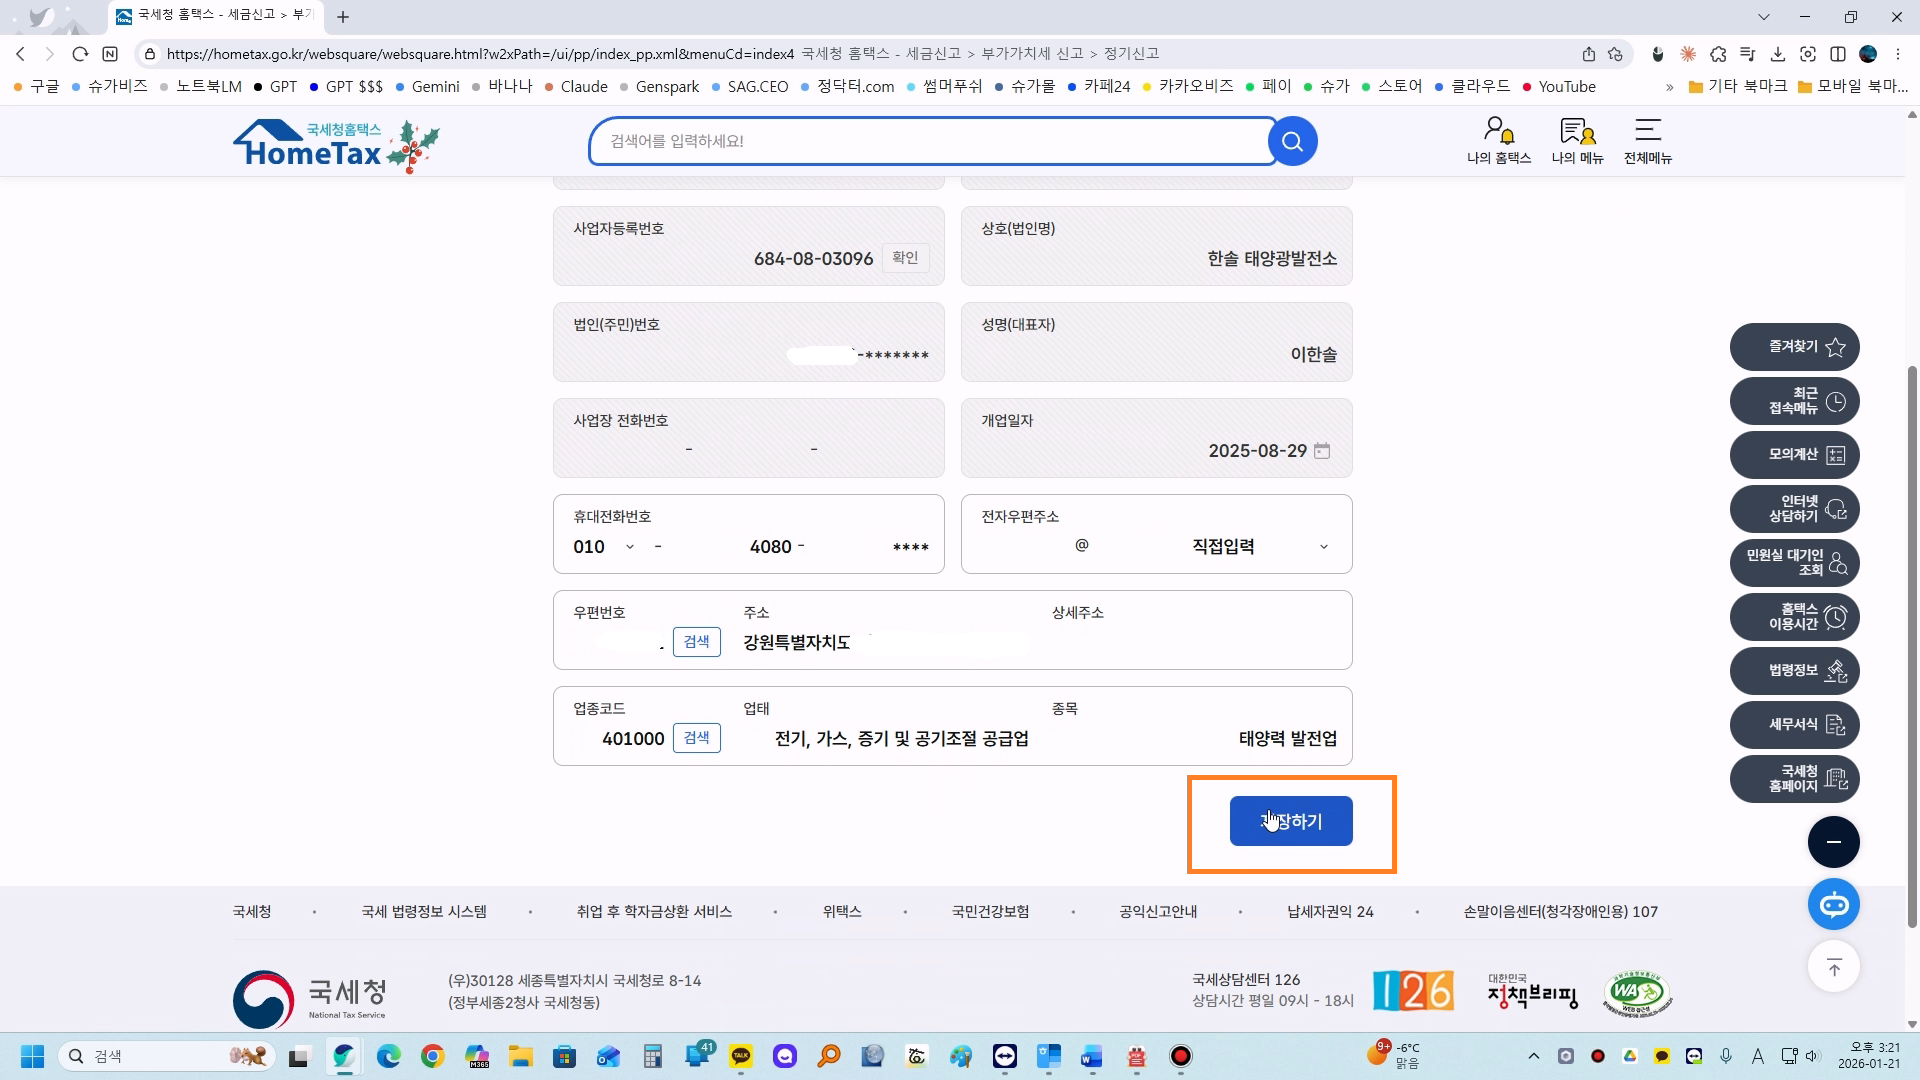Open 개업일자 calendar picker icon
Image resolution: width=1920 pixels, height=1080 pixels.
pyautogui.click(x=1322, y=451)
